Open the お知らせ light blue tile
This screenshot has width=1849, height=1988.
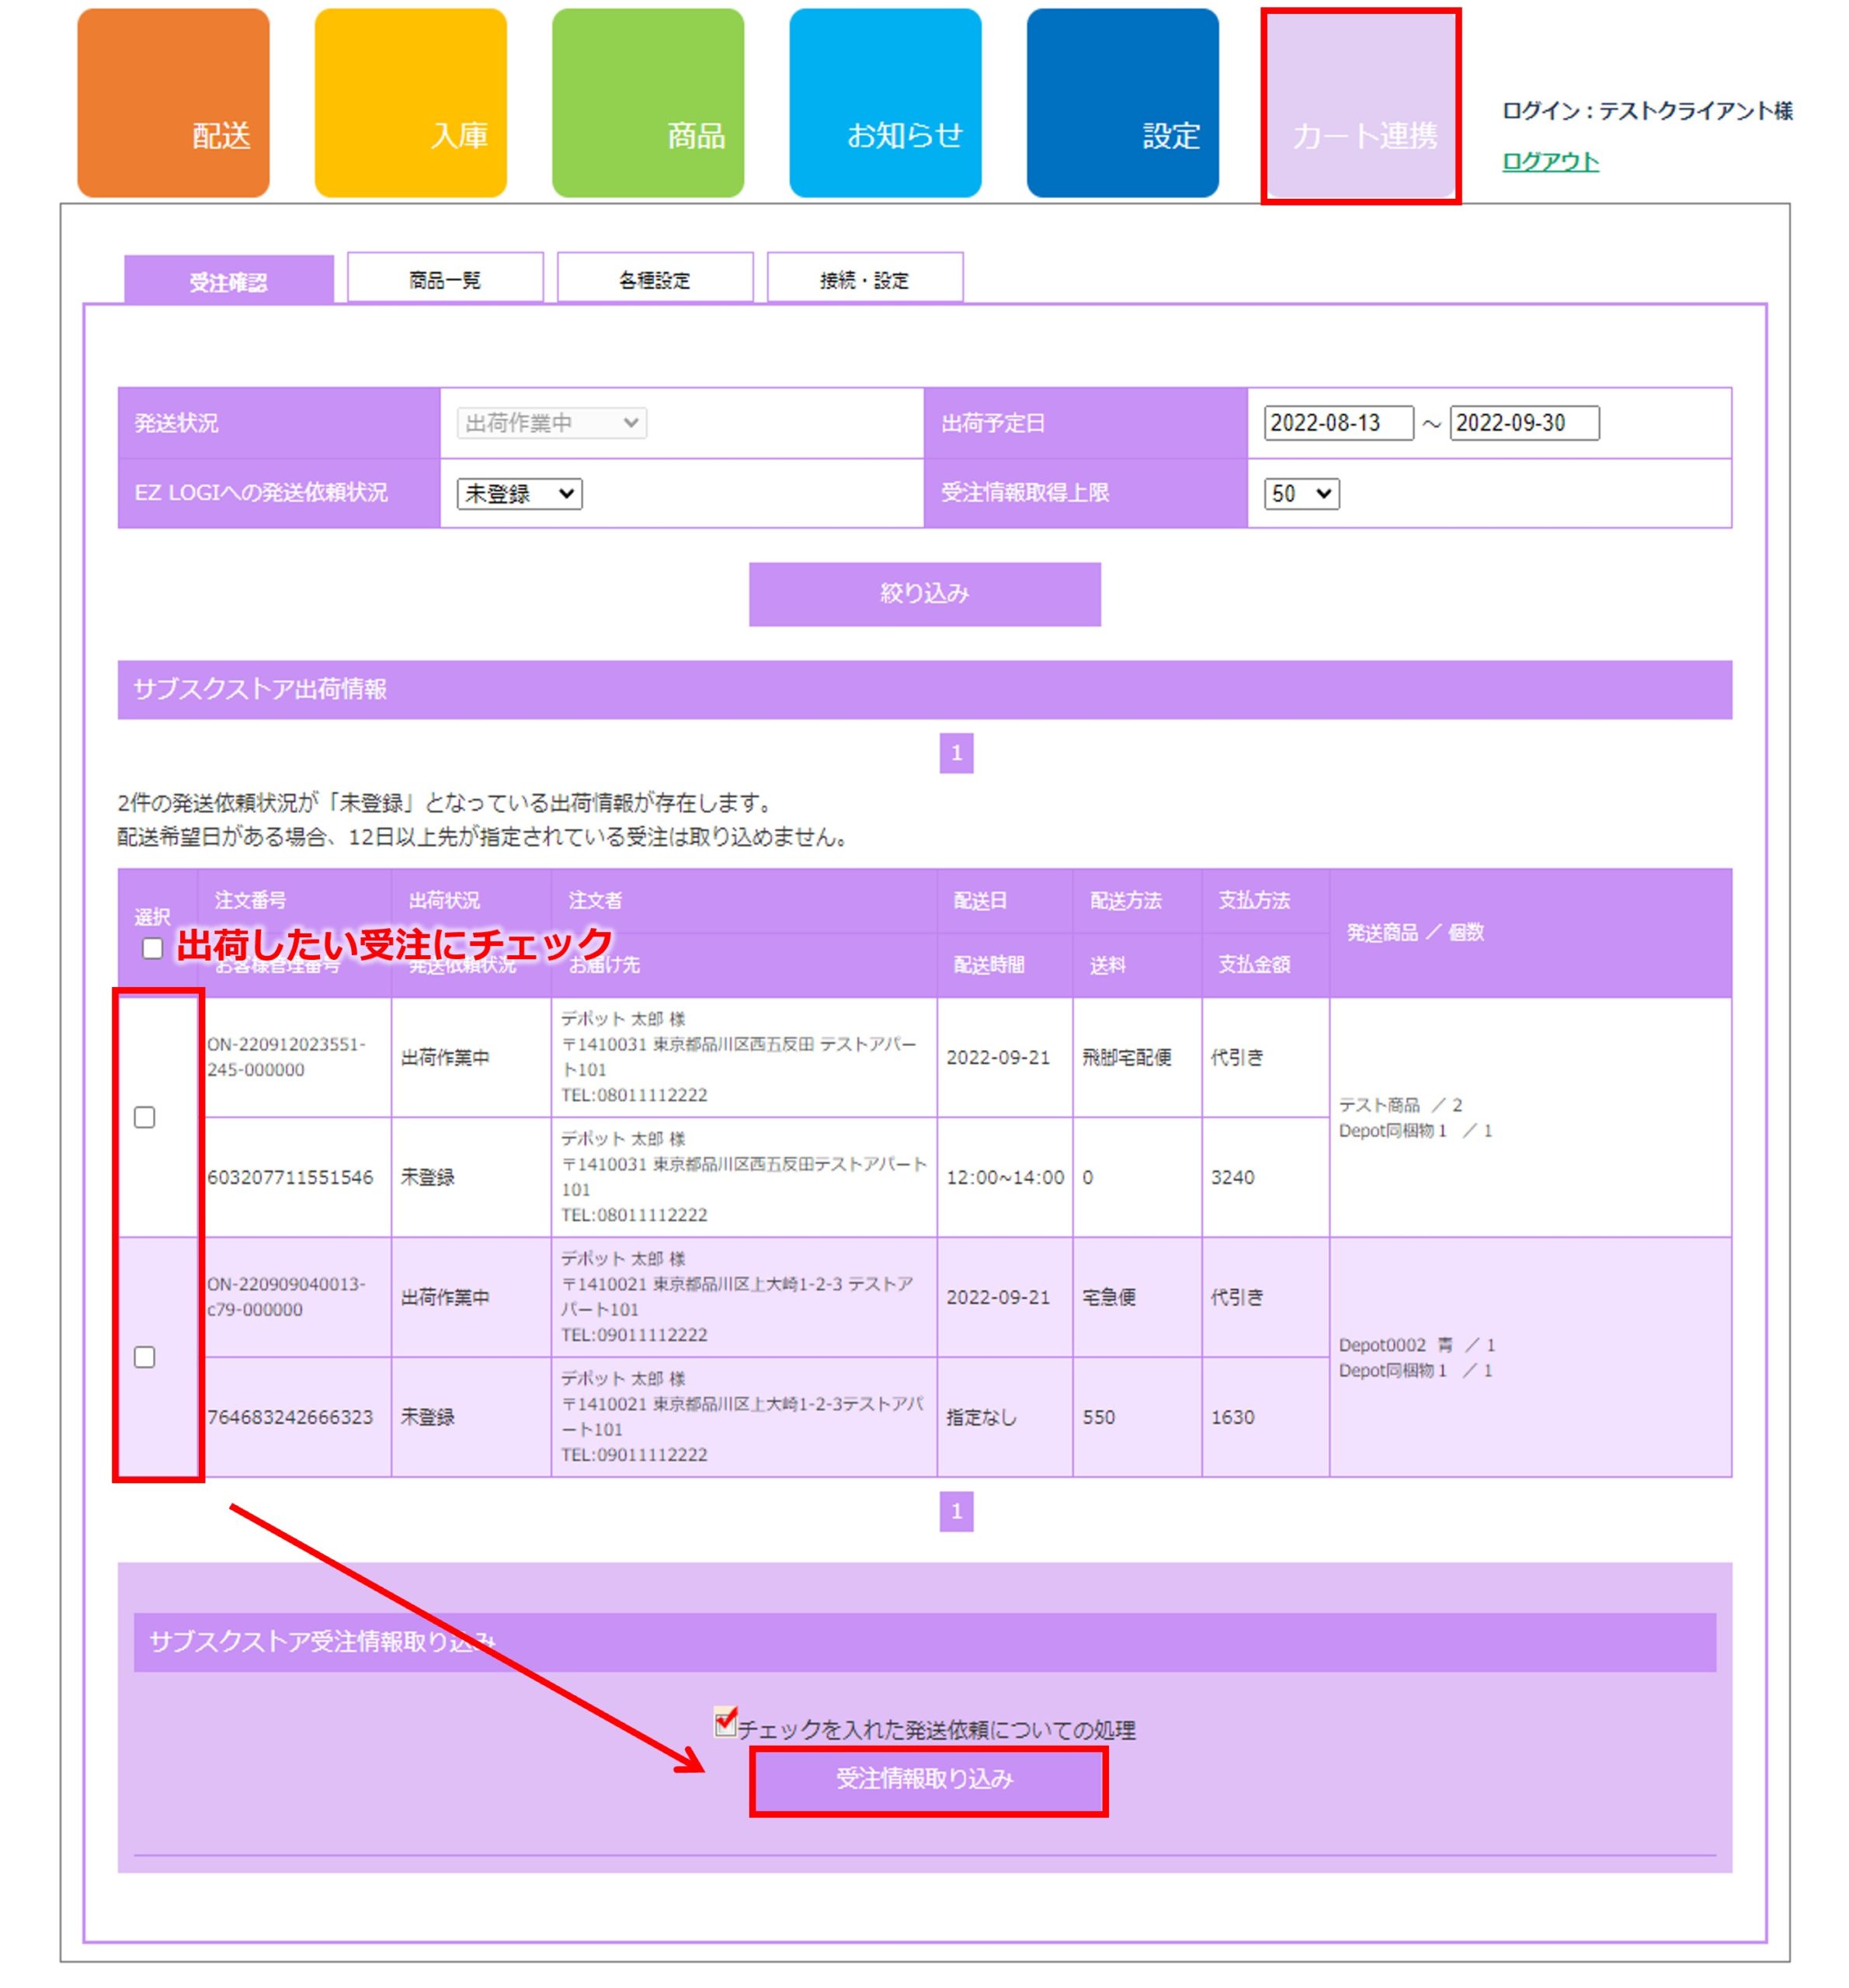[884, 103]
